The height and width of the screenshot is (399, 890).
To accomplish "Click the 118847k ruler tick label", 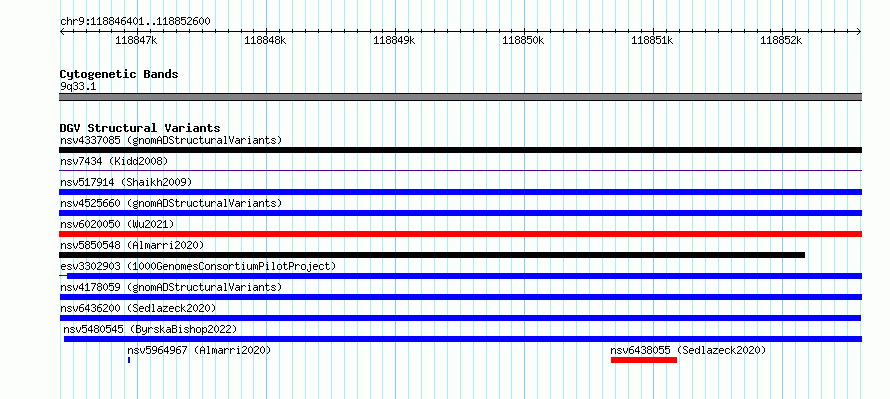I will tap(136, 40).
